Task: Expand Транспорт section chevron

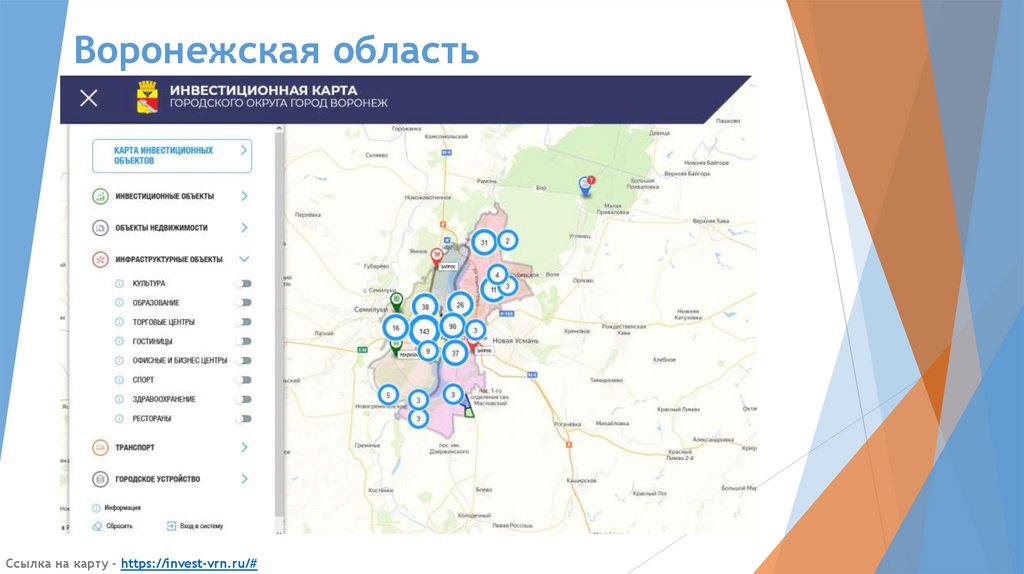Action: click(244, 447)
